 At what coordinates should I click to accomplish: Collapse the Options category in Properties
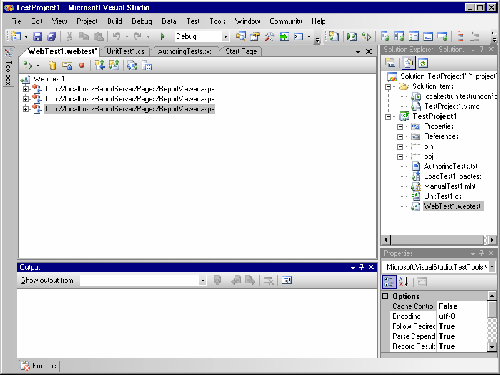(x=385, y=296)
